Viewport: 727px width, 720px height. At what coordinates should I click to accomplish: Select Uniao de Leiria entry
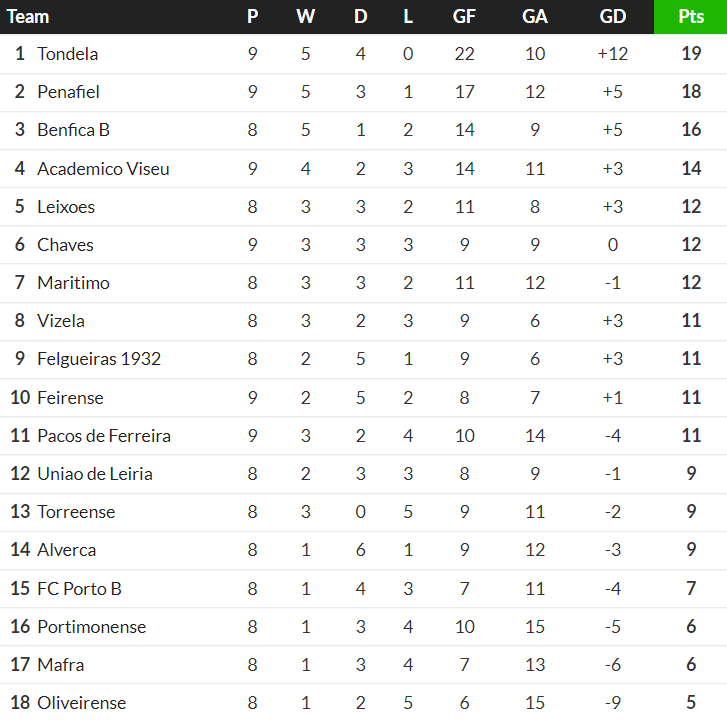(94, 474)
